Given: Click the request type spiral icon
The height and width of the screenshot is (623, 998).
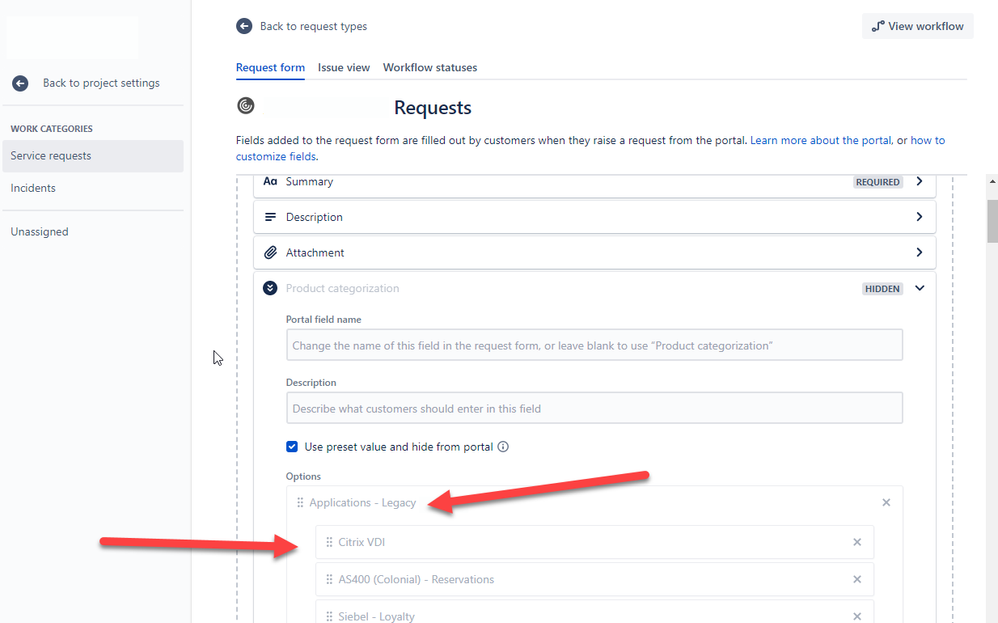Looking at the screenshot, I should point(246,106).
